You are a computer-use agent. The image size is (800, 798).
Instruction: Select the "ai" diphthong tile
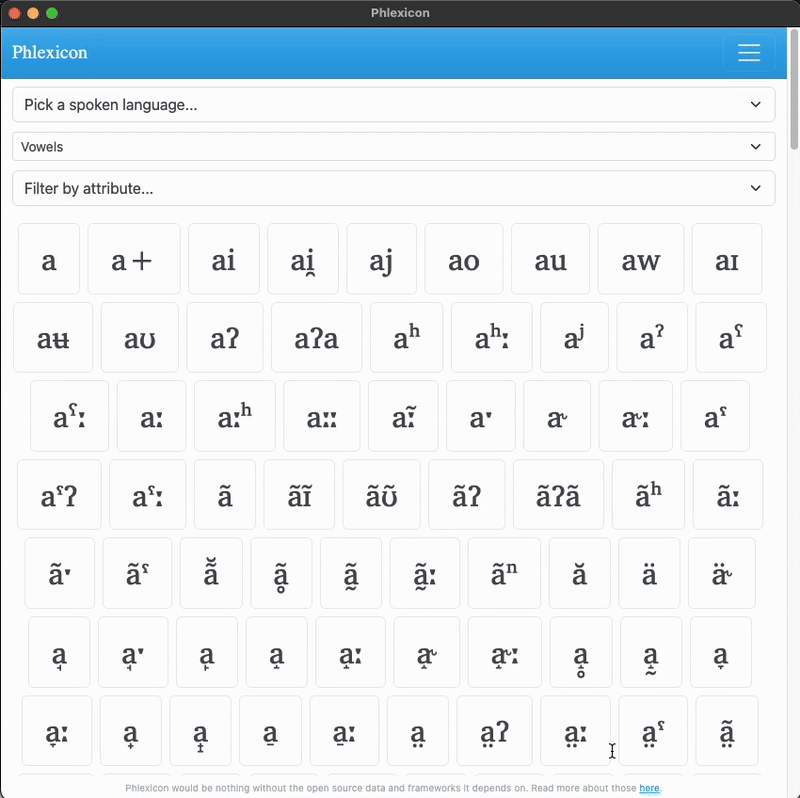[223, 258]
